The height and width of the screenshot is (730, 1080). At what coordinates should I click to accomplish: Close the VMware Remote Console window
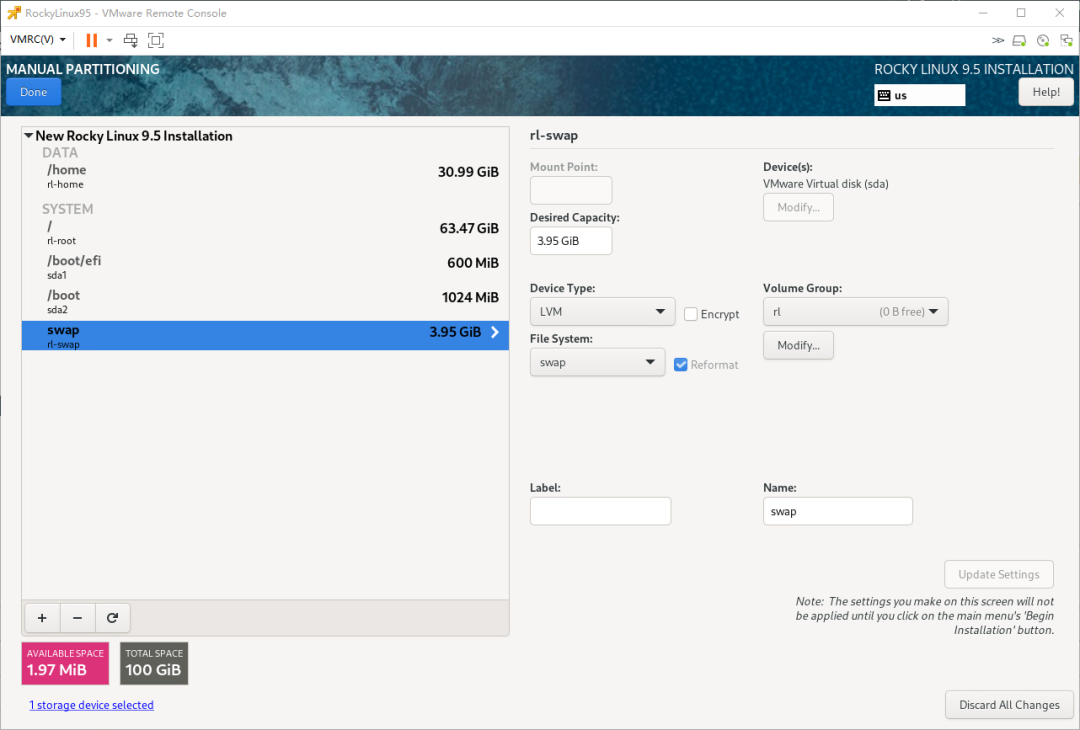(x=1059, y=13)
